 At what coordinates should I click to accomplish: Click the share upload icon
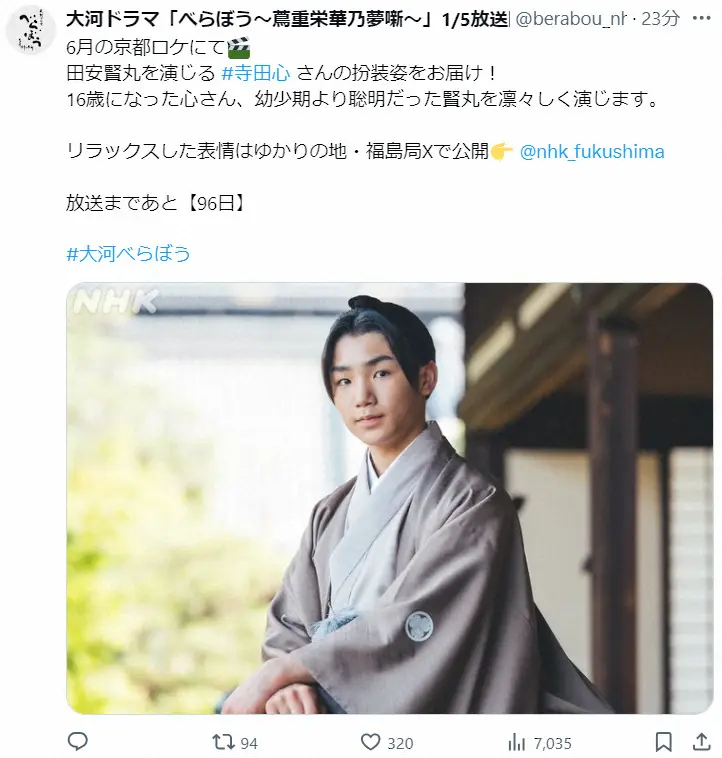coord(701,742)
